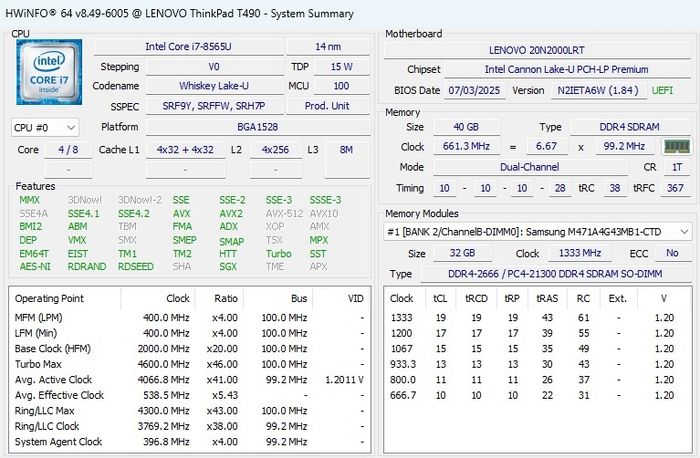The image size is (700, 458).
Task: Click the RDSEED feature label
Action: [x=136, y=266]
